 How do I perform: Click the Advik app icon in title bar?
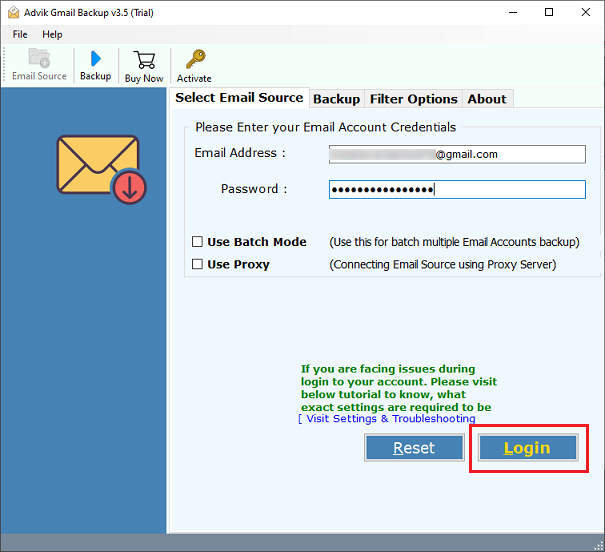coord(14,12)
